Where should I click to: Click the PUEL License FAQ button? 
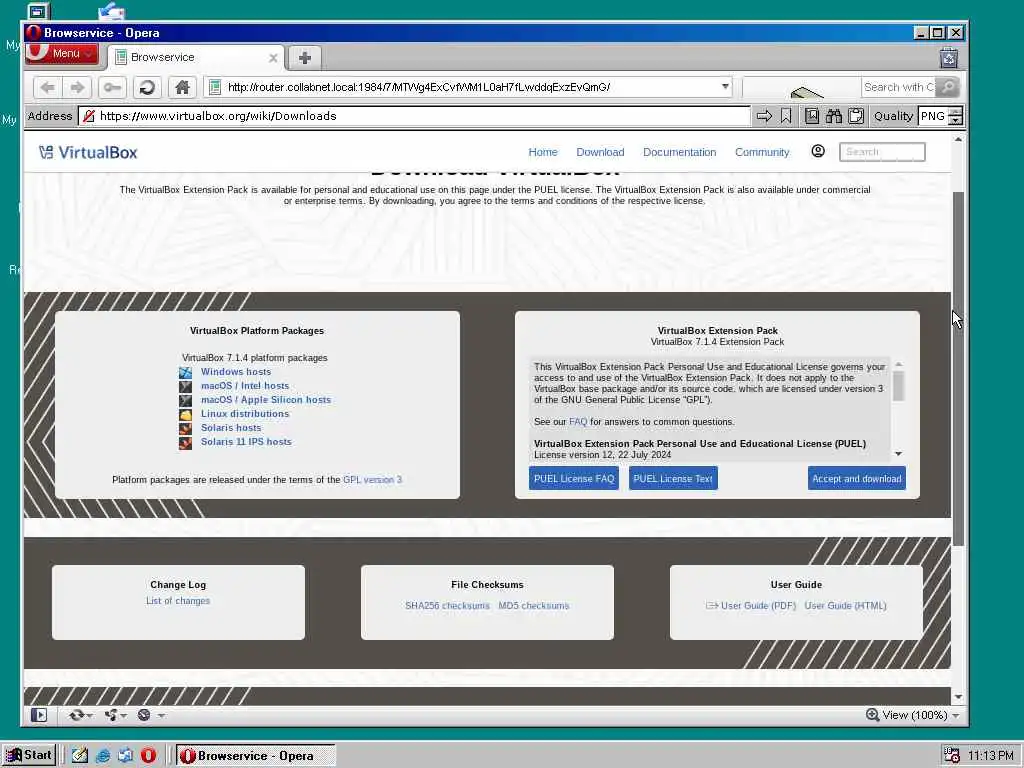(574, 479)
